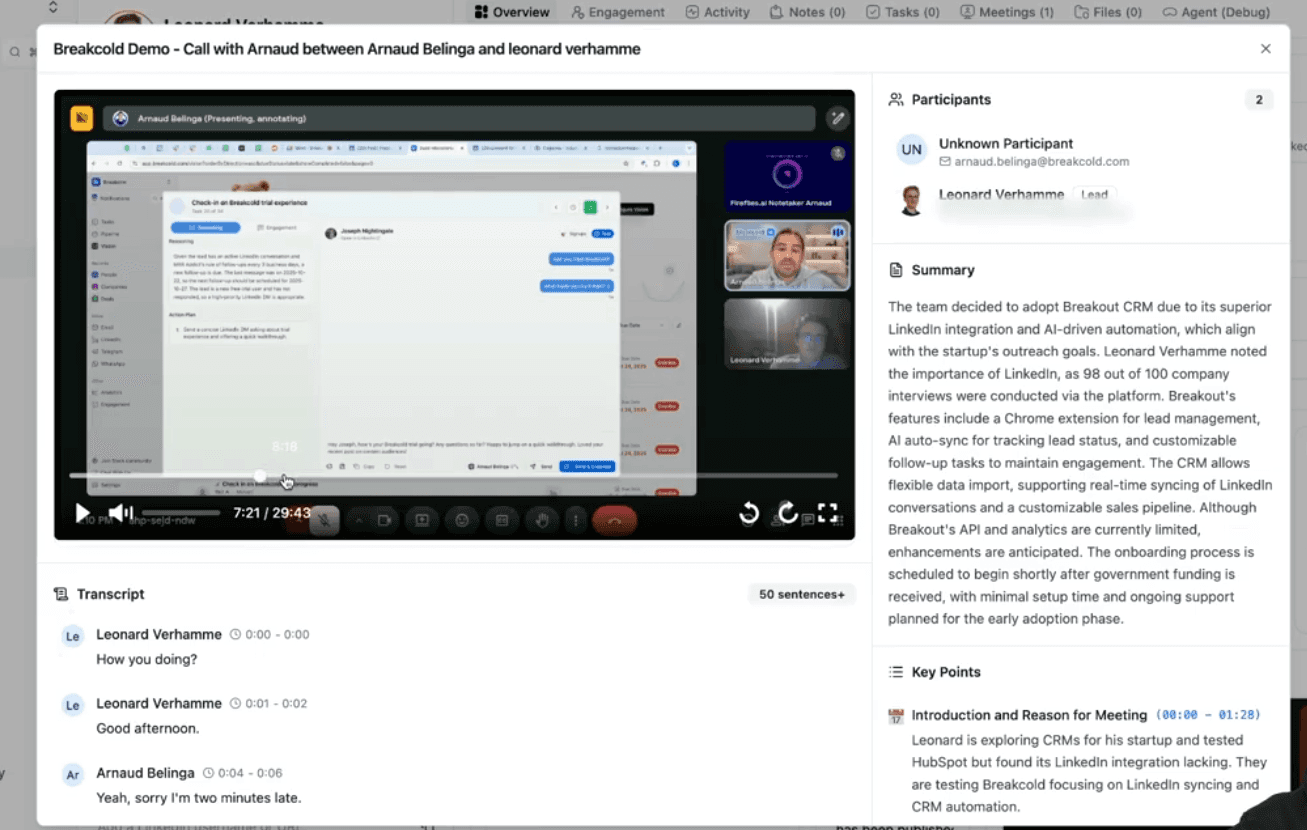Jump to the 00:00 – 01:28 timestamp
The image size is (1307, 830).
pos(1208,715)
